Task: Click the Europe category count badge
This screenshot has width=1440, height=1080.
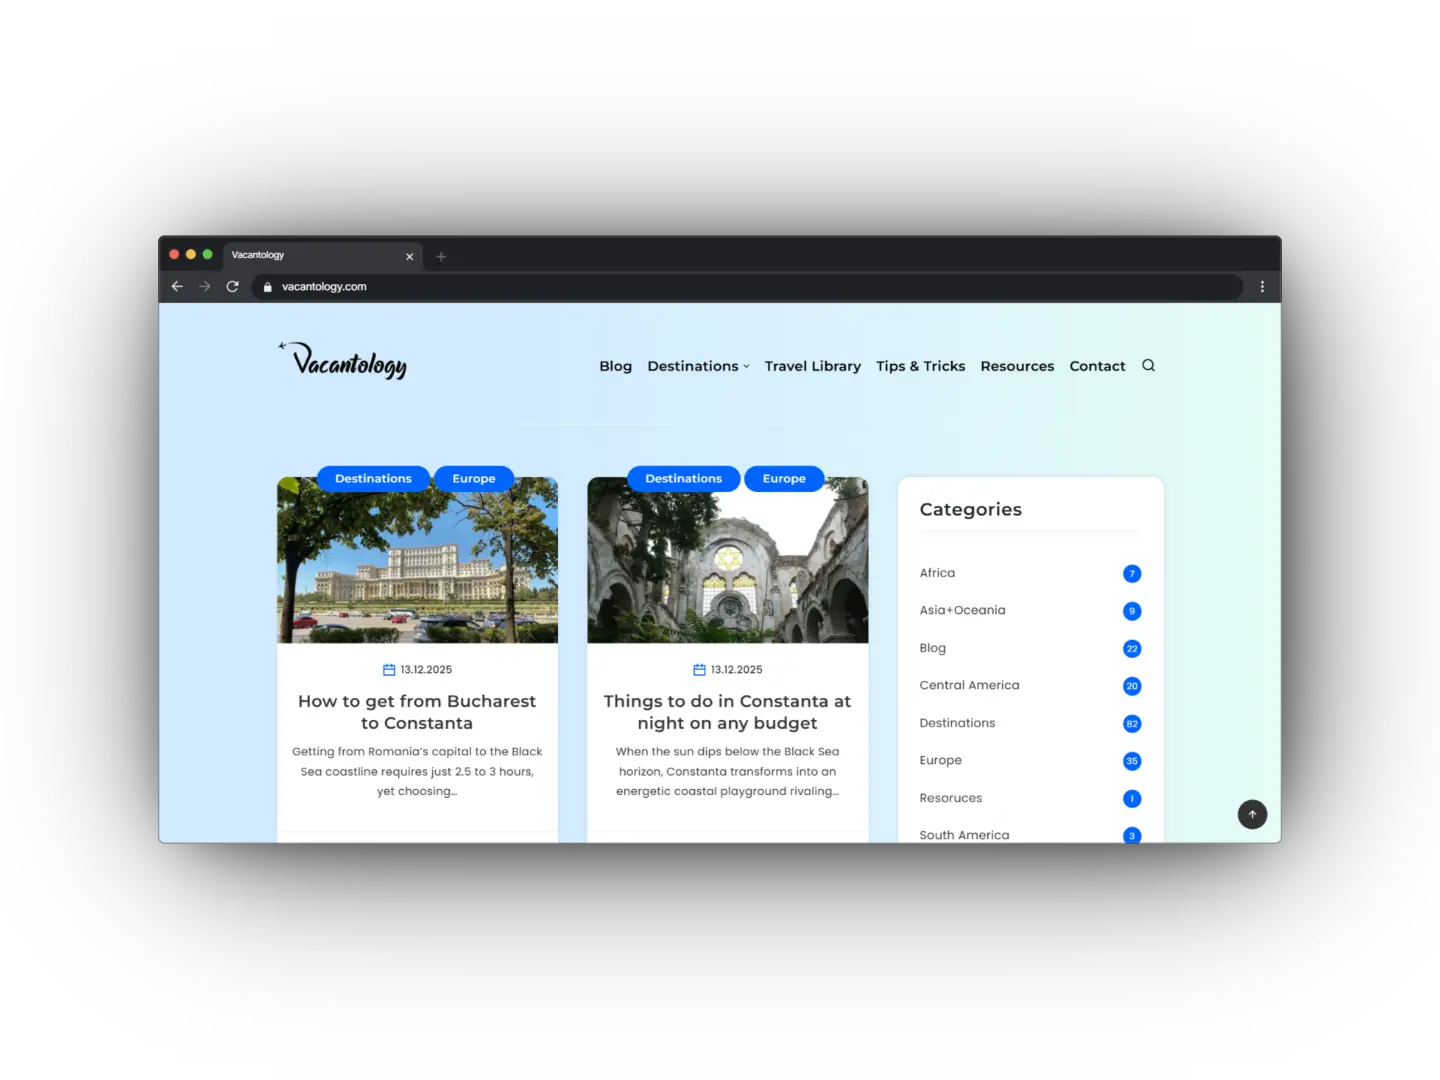Action: tap(1131, 761)
